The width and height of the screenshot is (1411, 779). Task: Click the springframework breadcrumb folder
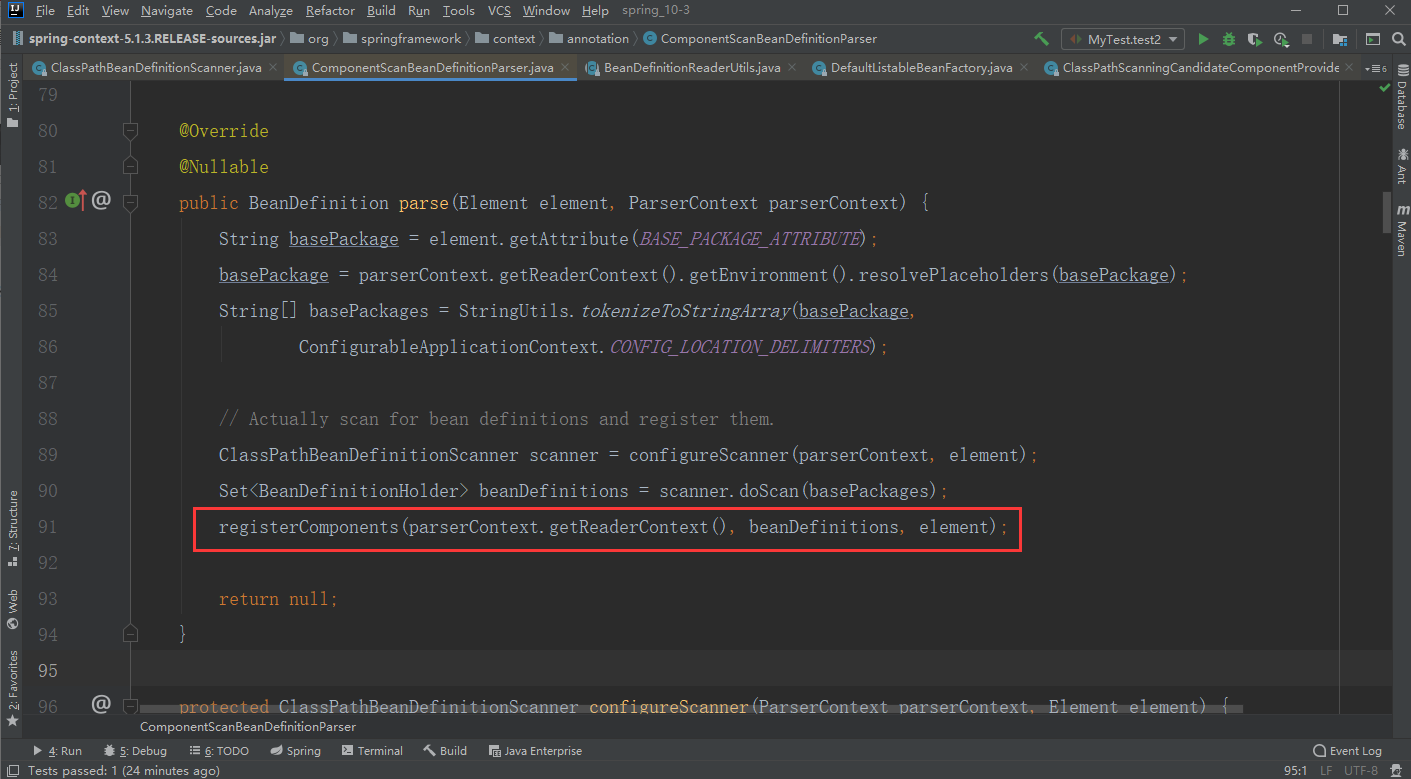click(x=403, y=39)
